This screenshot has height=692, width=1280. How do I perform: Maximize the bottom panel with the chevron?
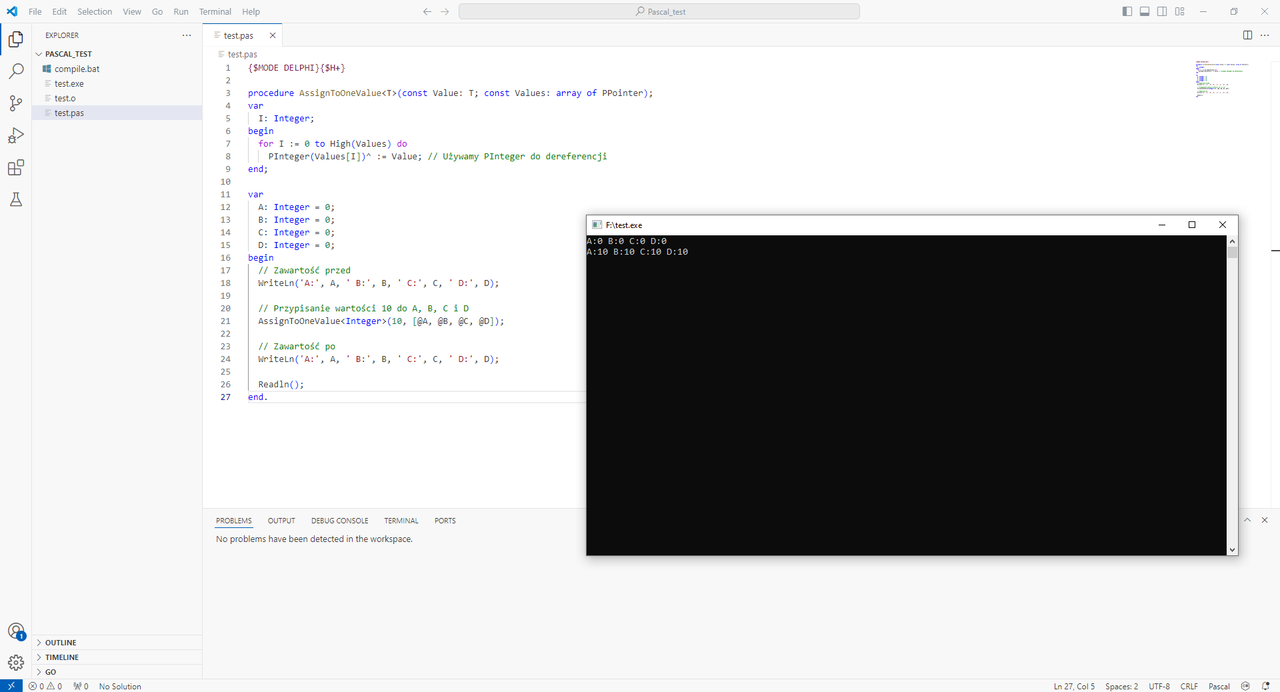coord(1248,520)
